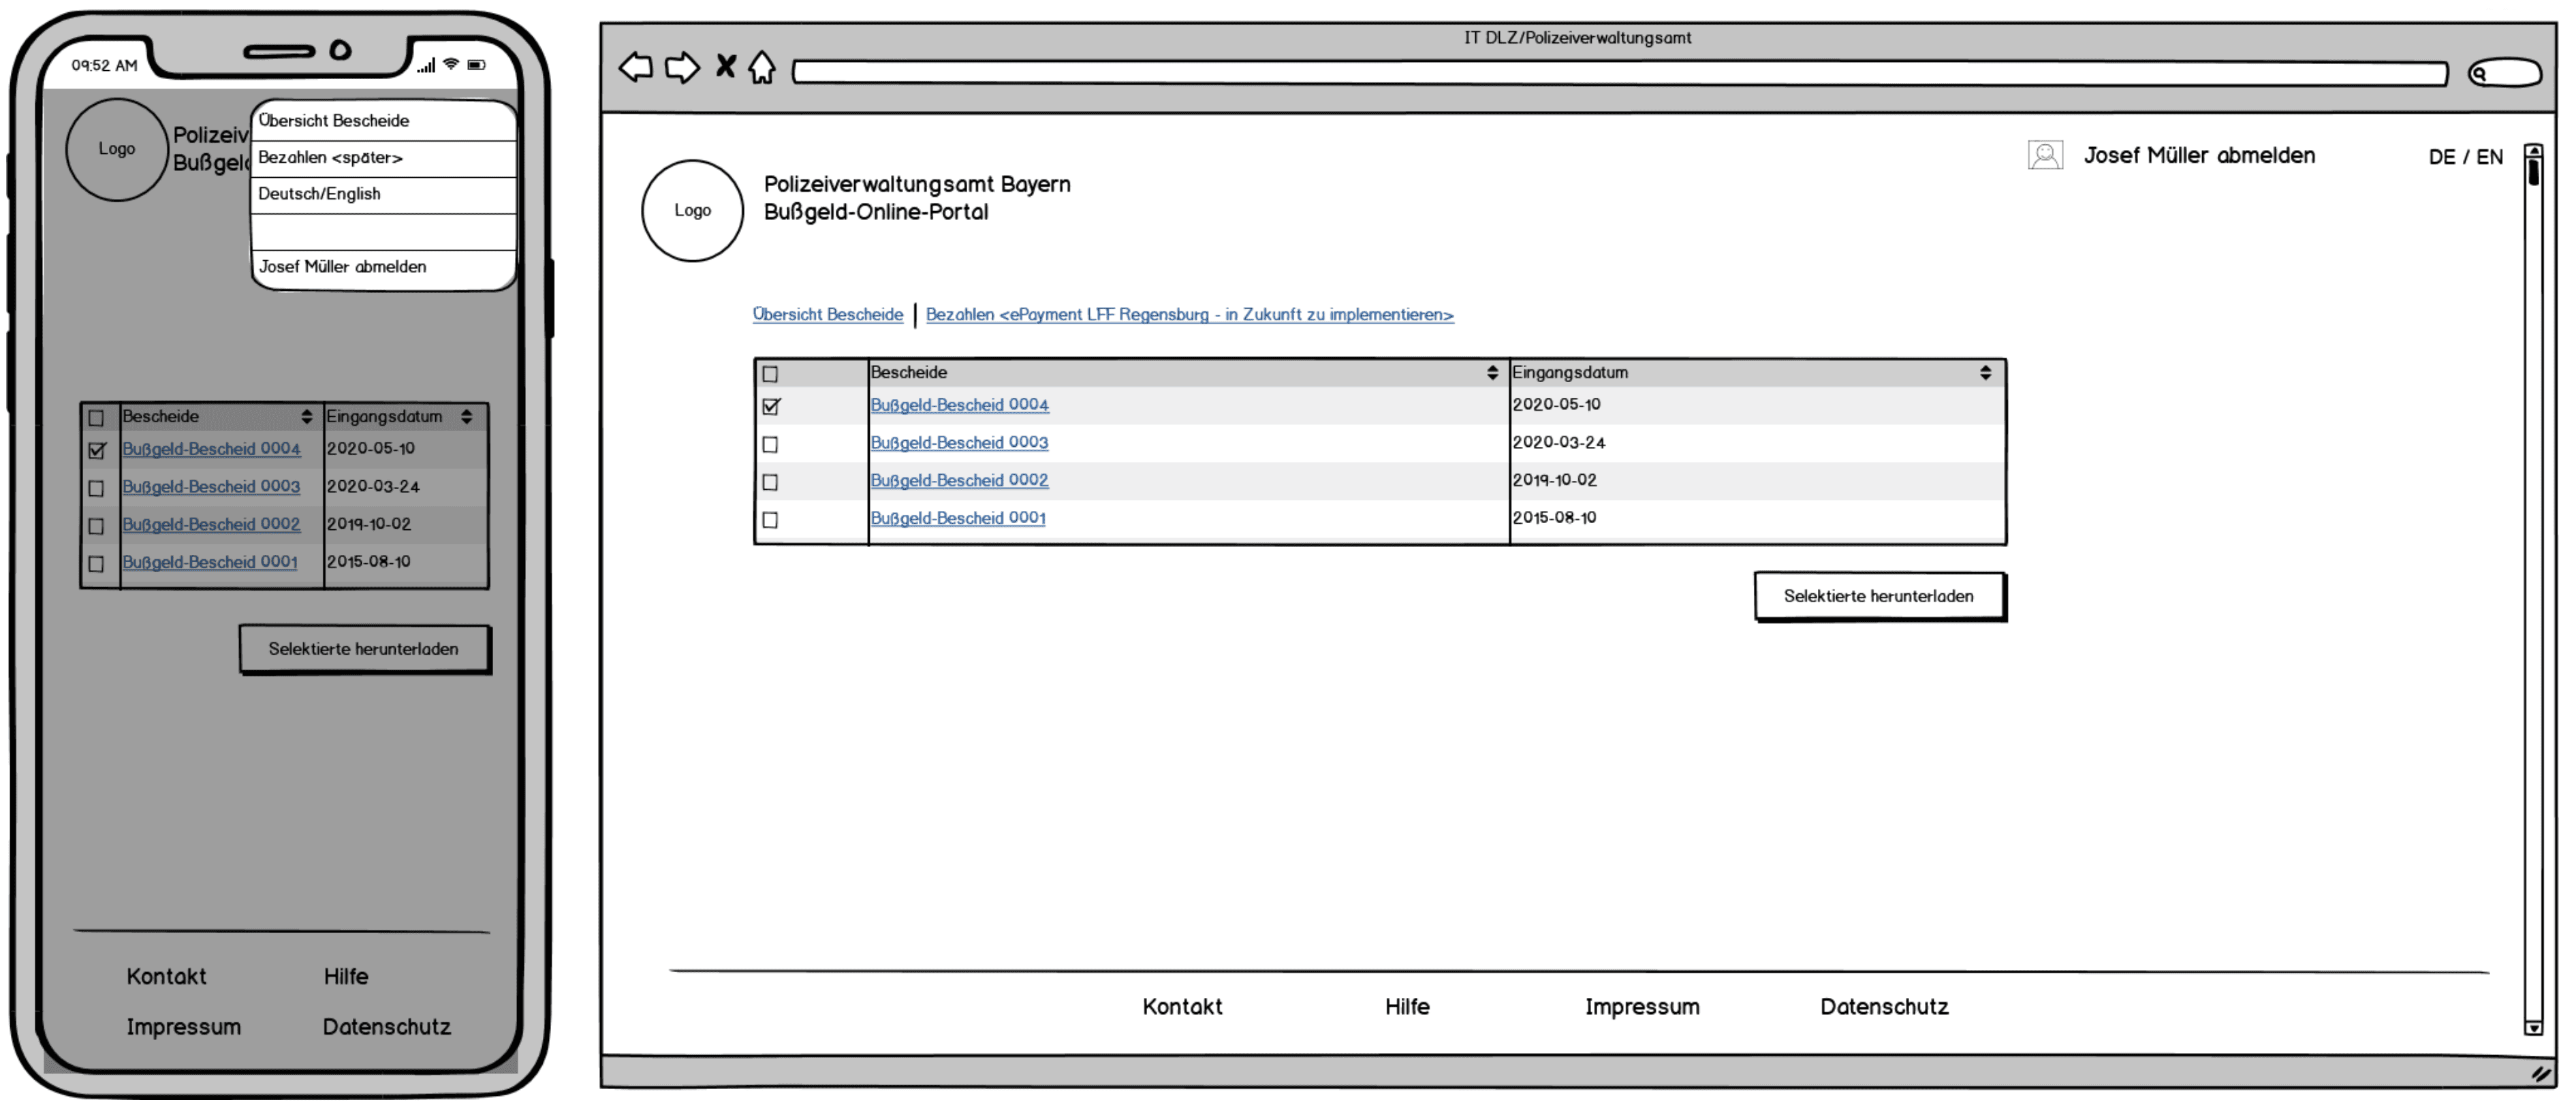This screenshot has width=2576, height=1113.
Task: Click the Logo circle on the phone mockup
Action: click(116, 149)
